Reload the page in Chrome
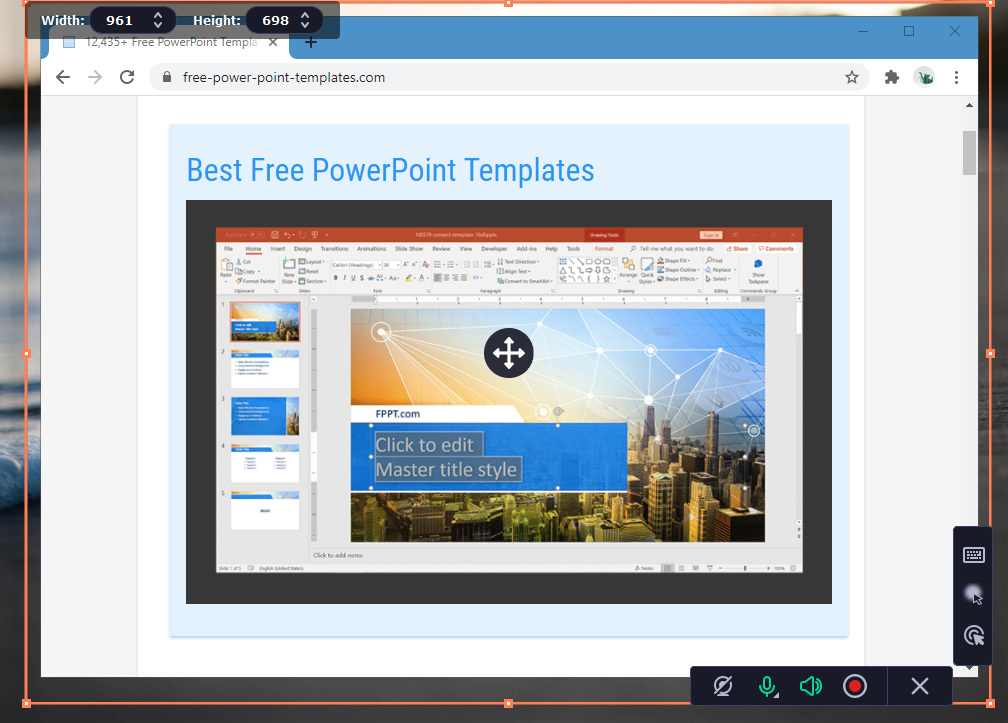 click(x=127, y=77)
